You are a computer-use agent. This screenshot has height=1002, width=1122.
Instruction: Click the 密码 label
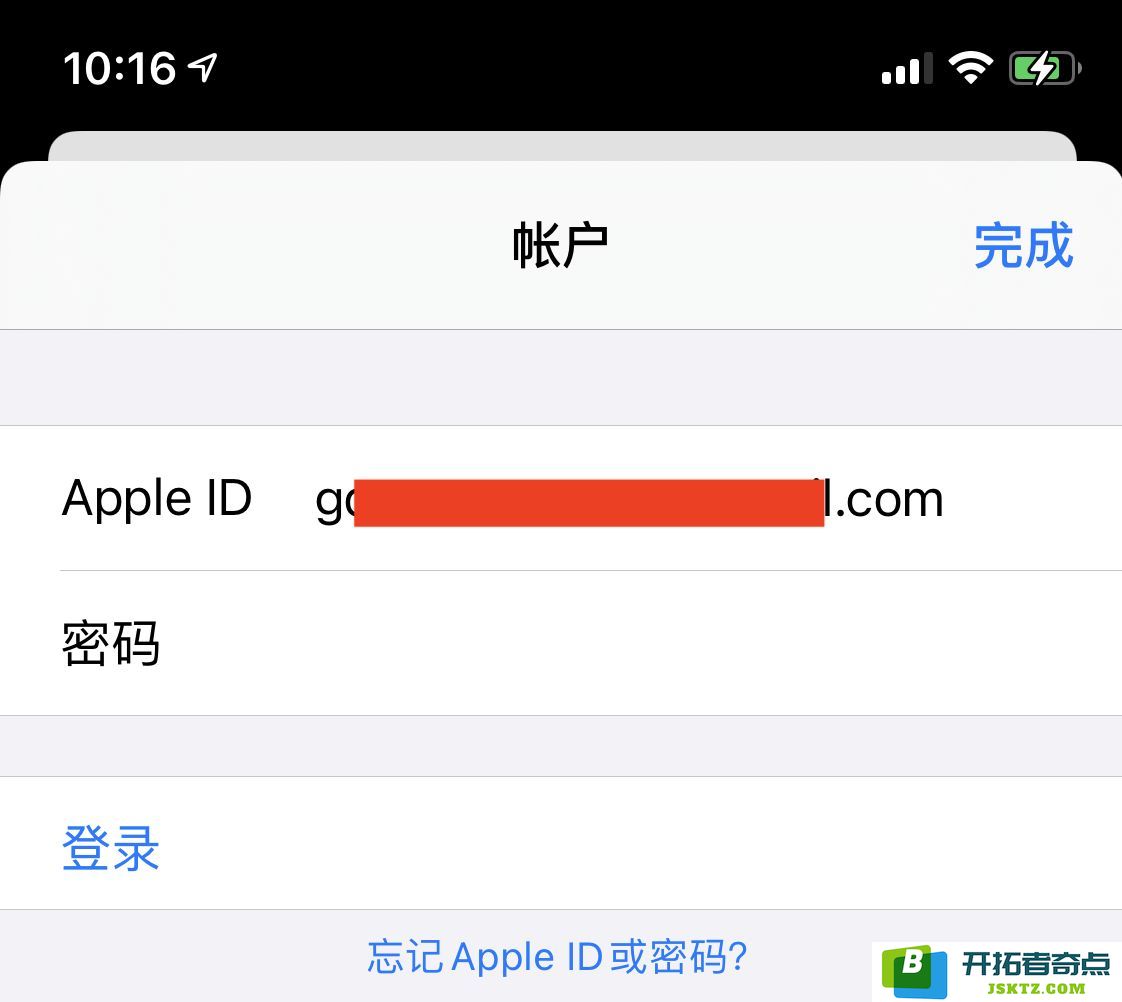click(110, 643)
